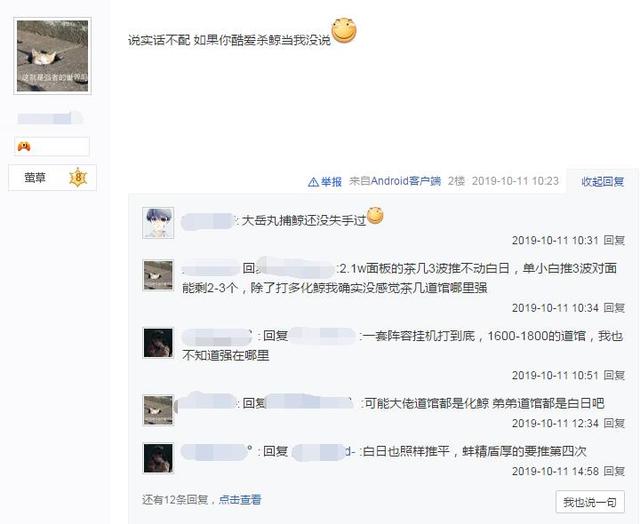This screenshot has height=524, width=640.
Task: Click 回复 next to the 12:34 comment
Action: click(614, 423)
